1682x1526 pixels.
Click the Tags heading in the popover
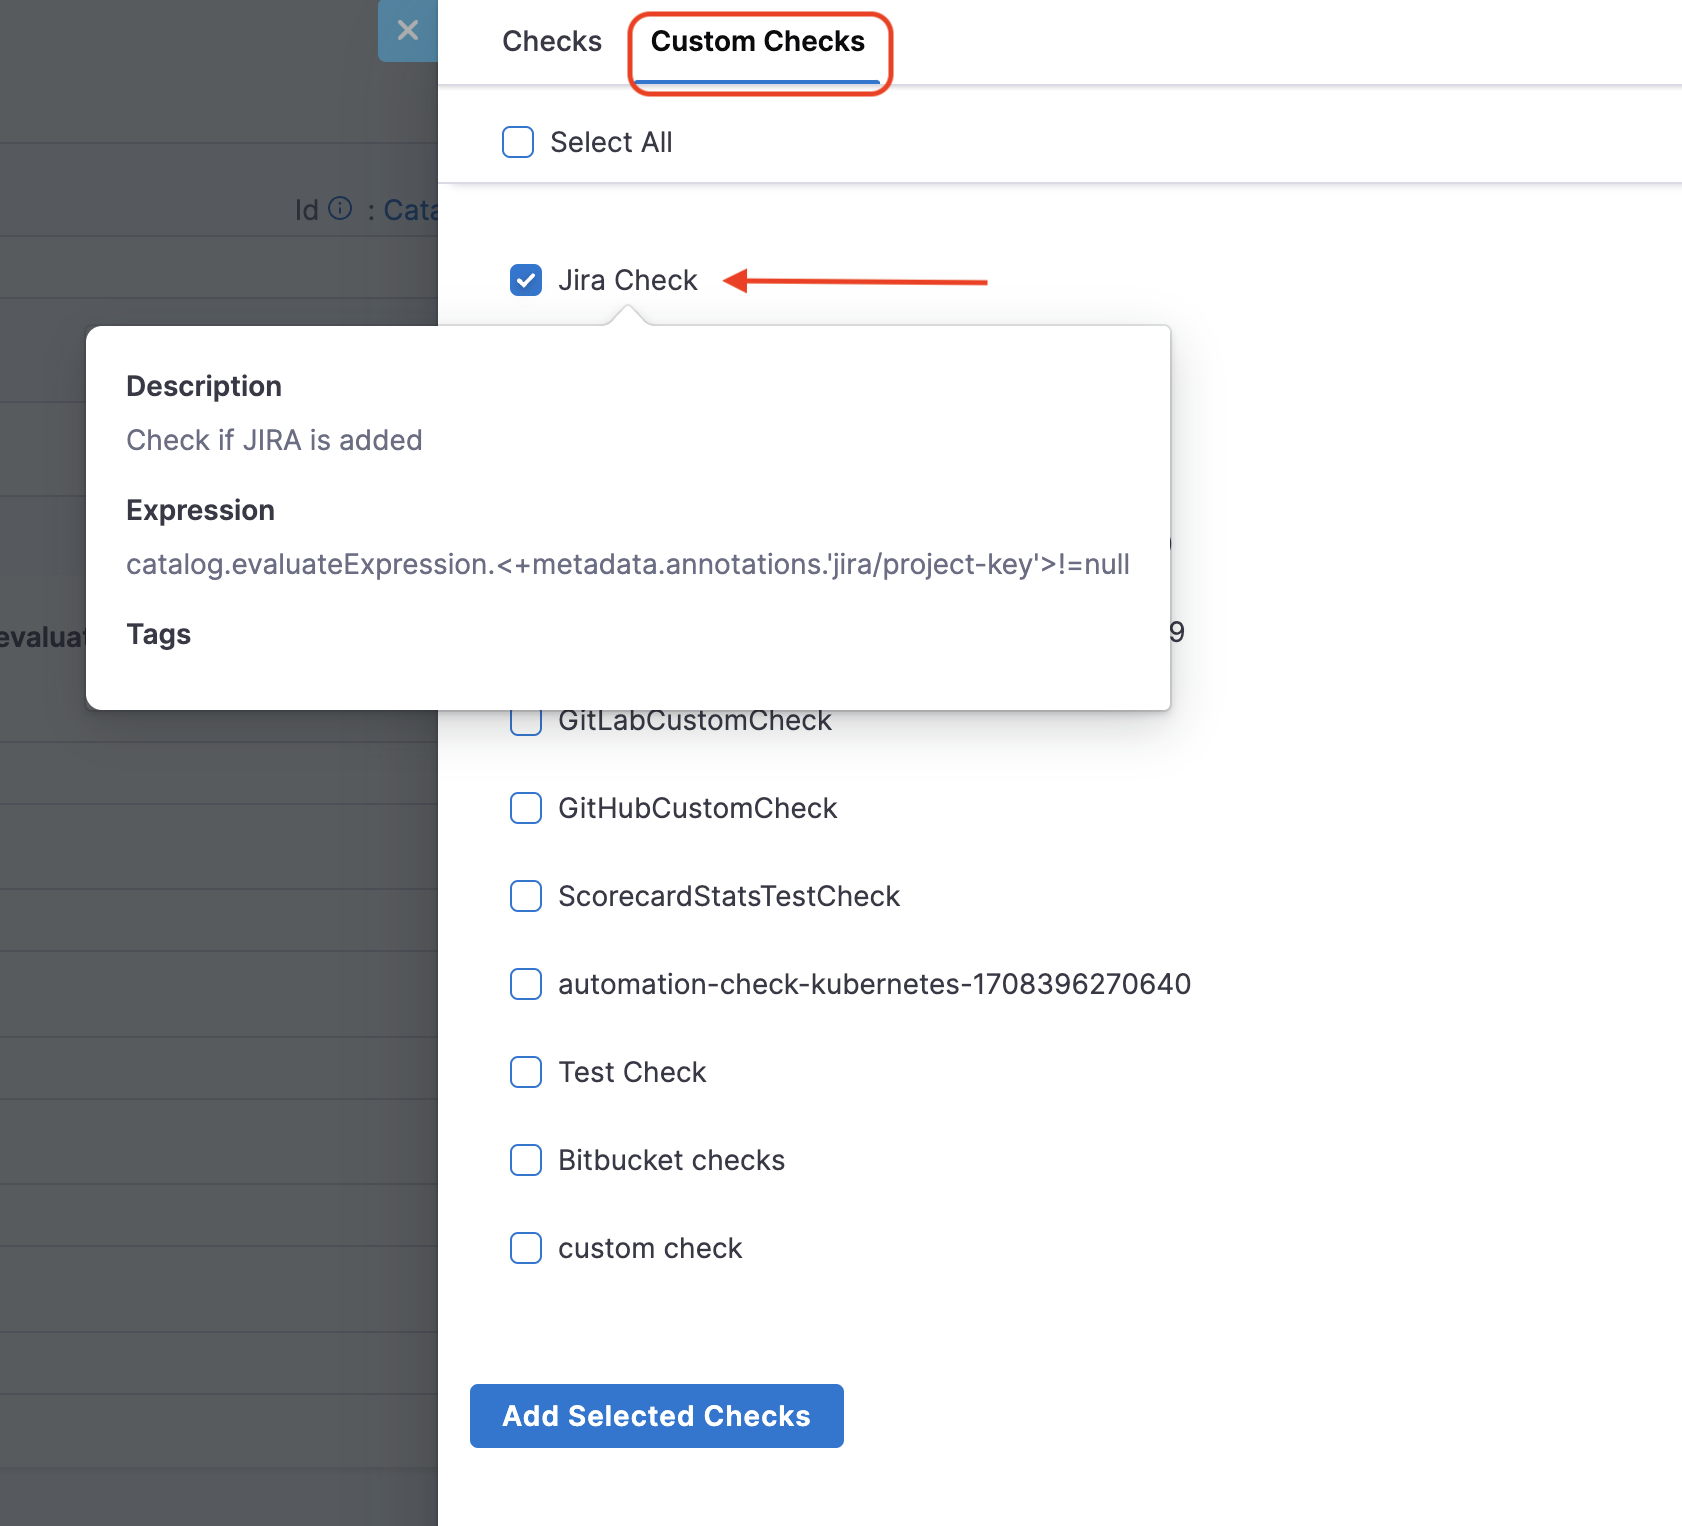click(158, 635)
